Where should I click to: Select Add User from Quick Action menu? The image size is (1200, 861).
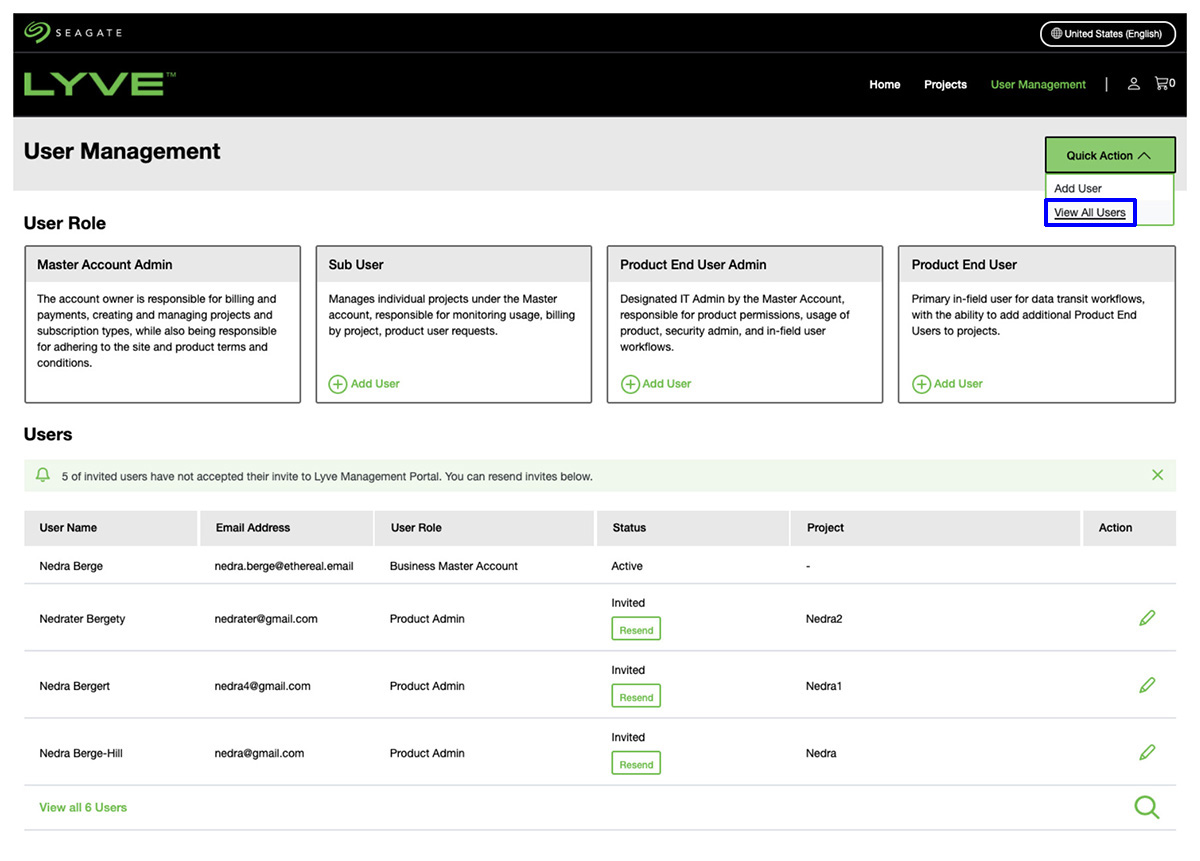1078,188
